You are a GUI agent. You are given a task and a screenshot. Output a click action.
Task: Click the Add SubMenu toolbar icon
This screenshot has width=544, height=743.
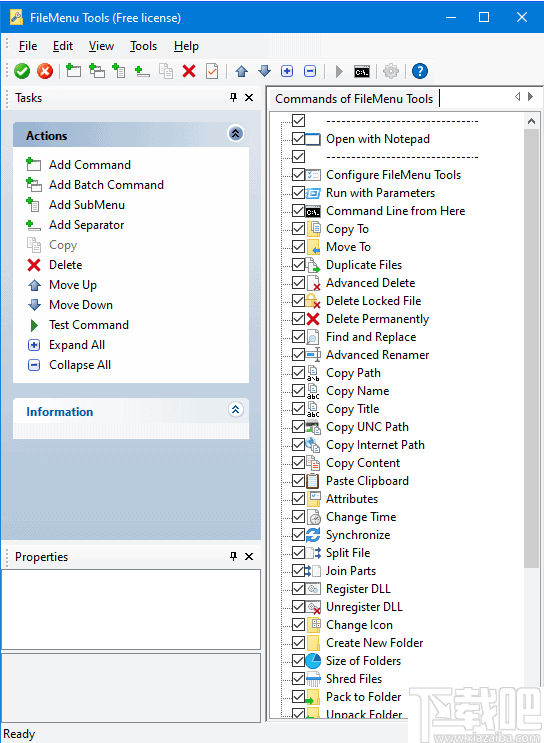point(118,71)
